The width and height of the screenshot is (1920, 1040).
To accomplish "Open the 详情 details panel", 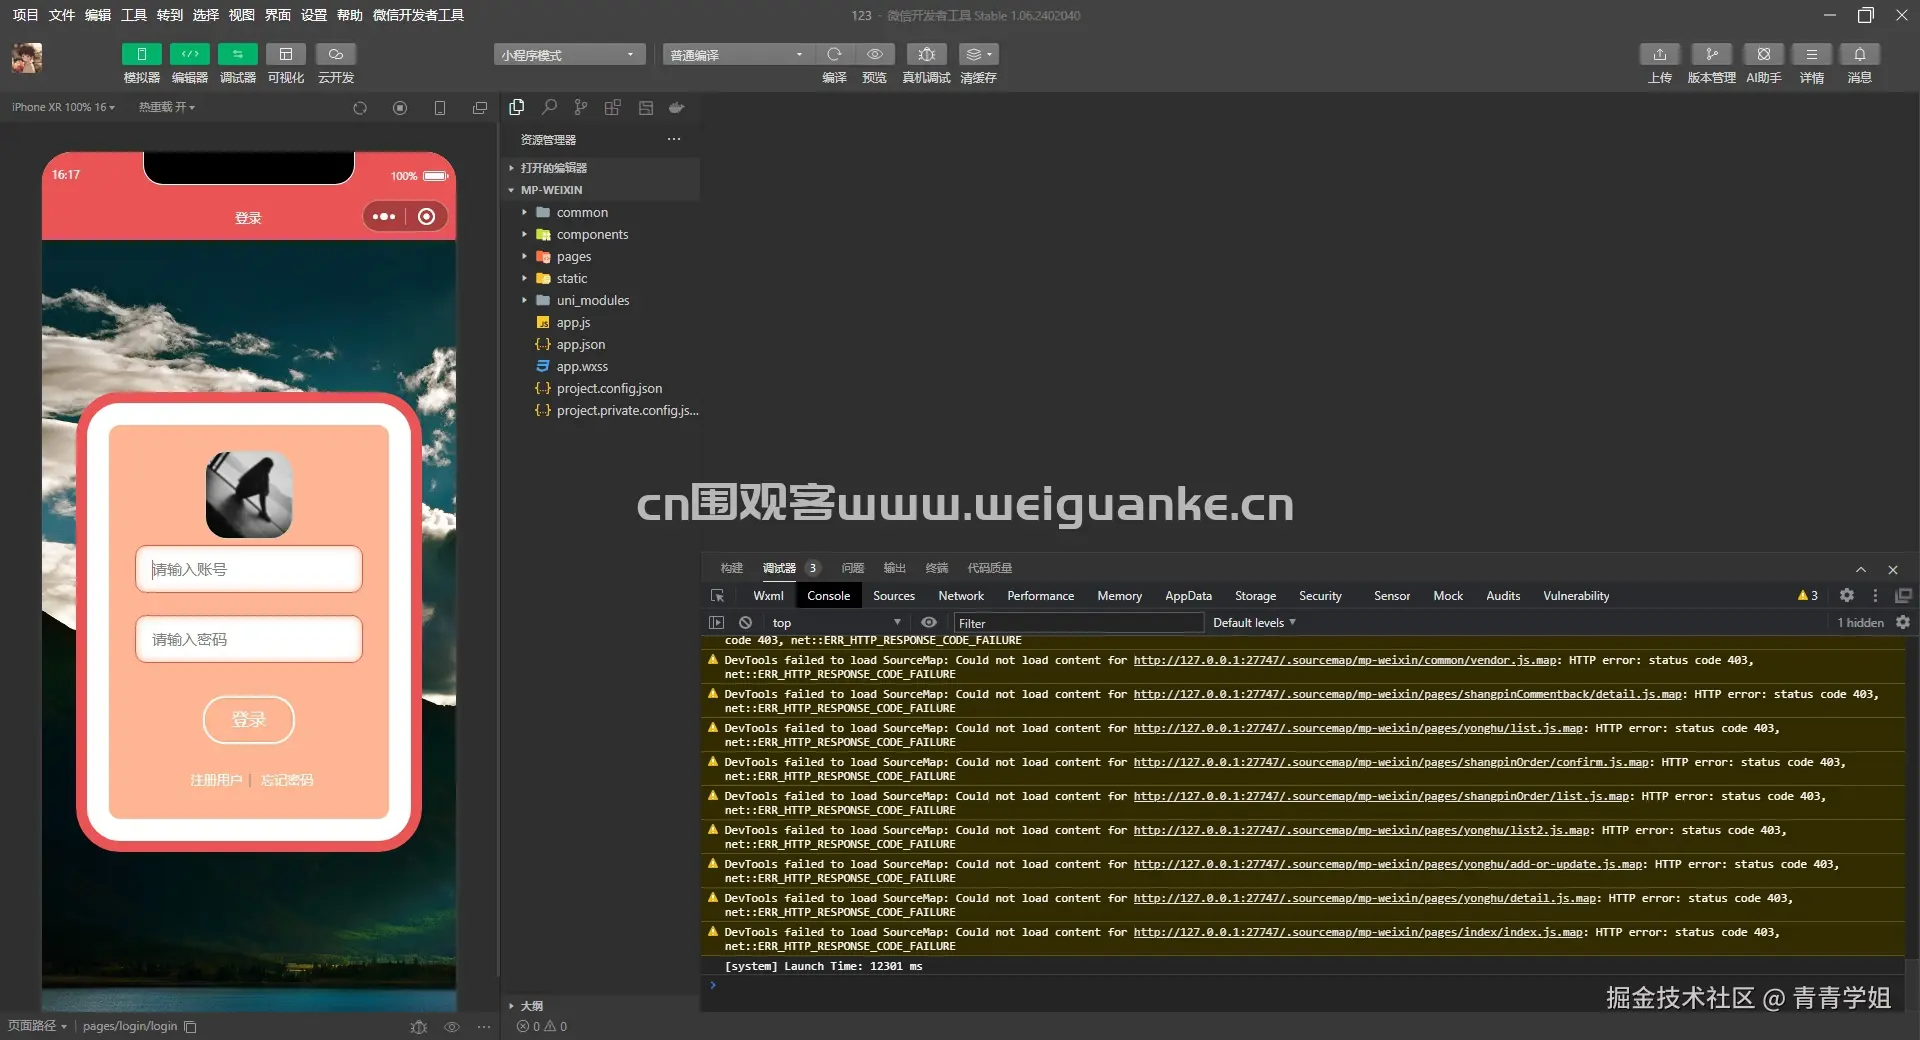I will coord(1811,54).
